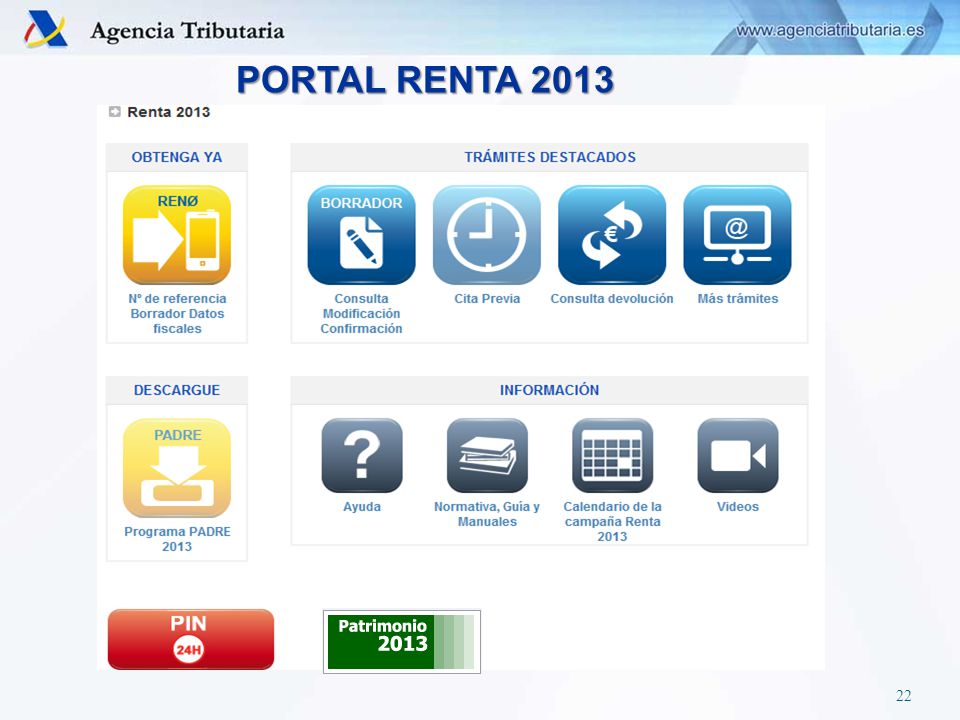Screen dimensions: 960x720
Task: Click the Consulta devolución text link
Action: pyautogui.click(x=612, y=299)
